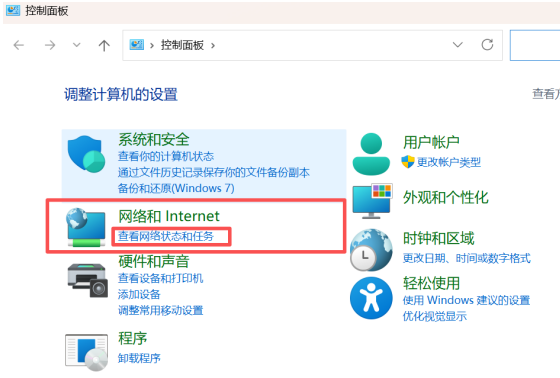Click shield icon beside 更改帐户类型
This screenshot has width=560, height=378.
coord(408,162)
